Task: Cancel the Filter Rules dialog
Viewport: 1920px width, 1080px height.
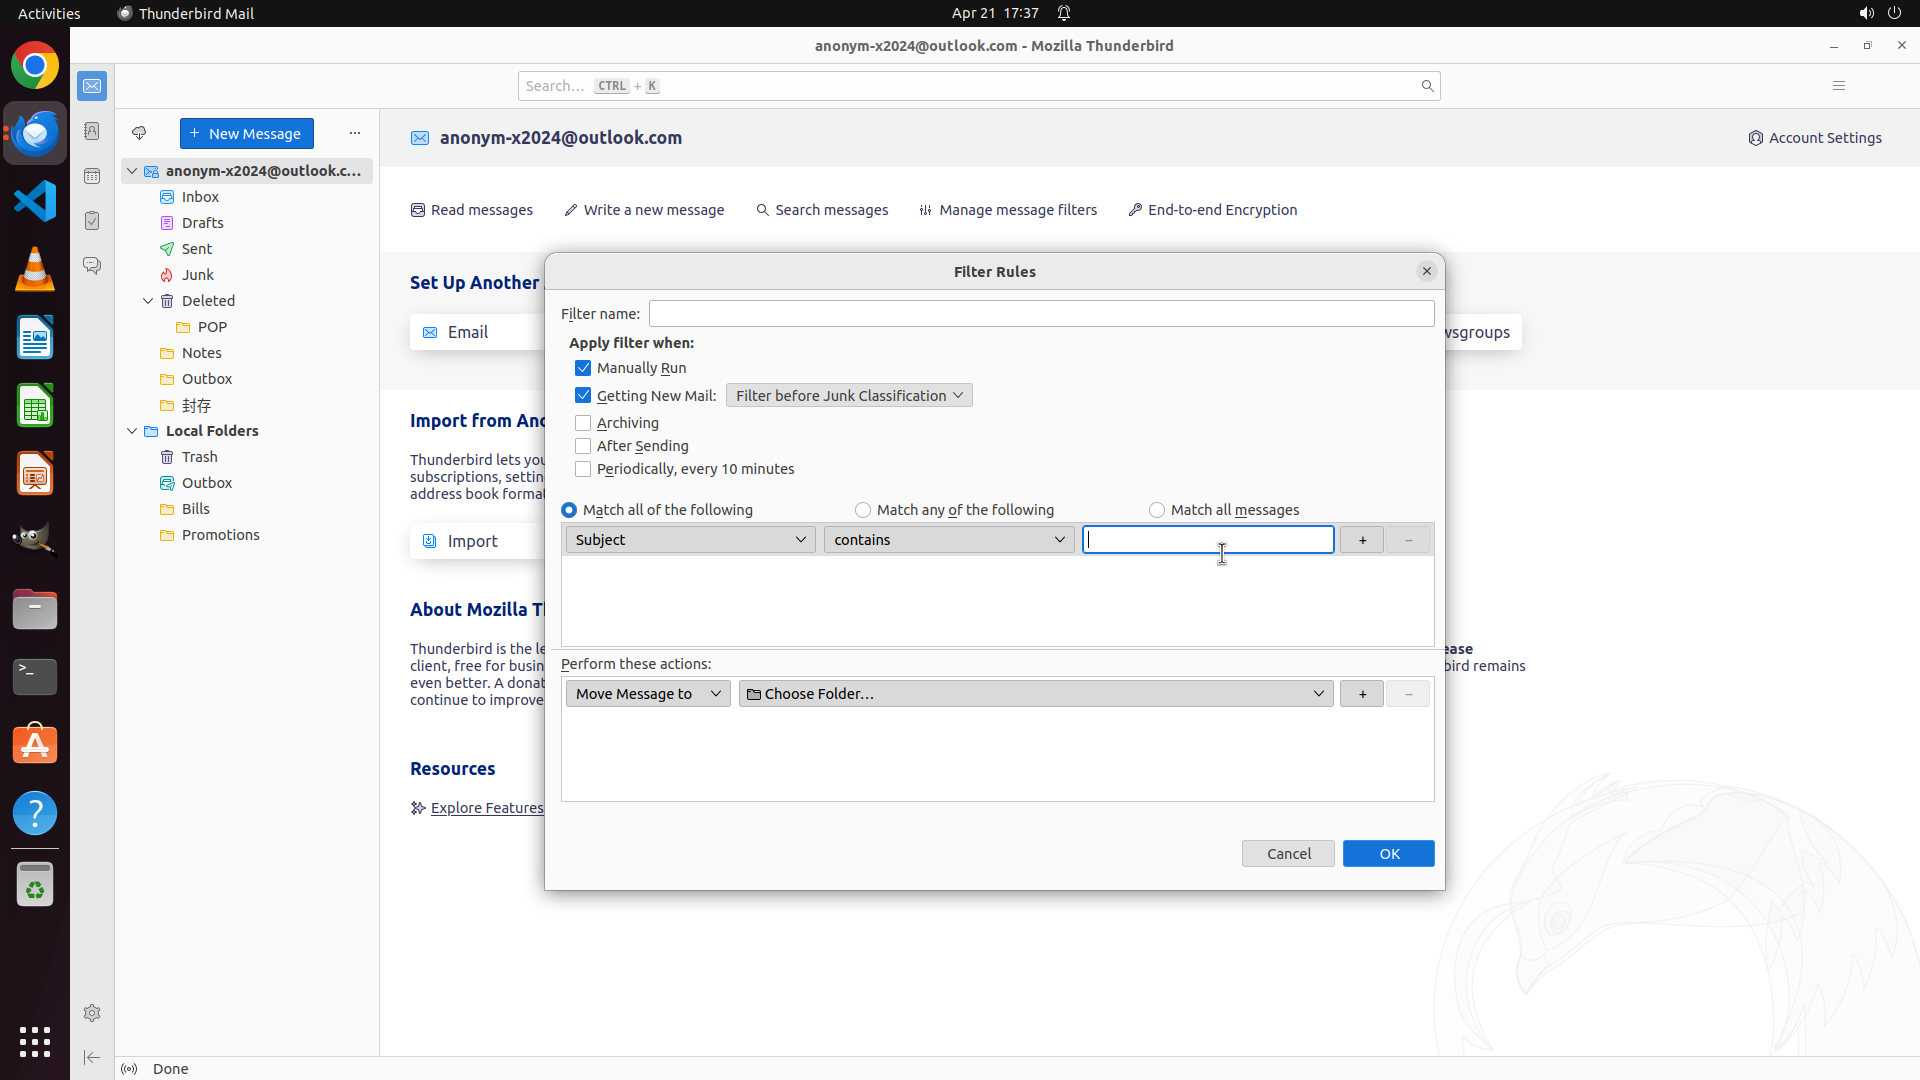Action: [1288, 853]
